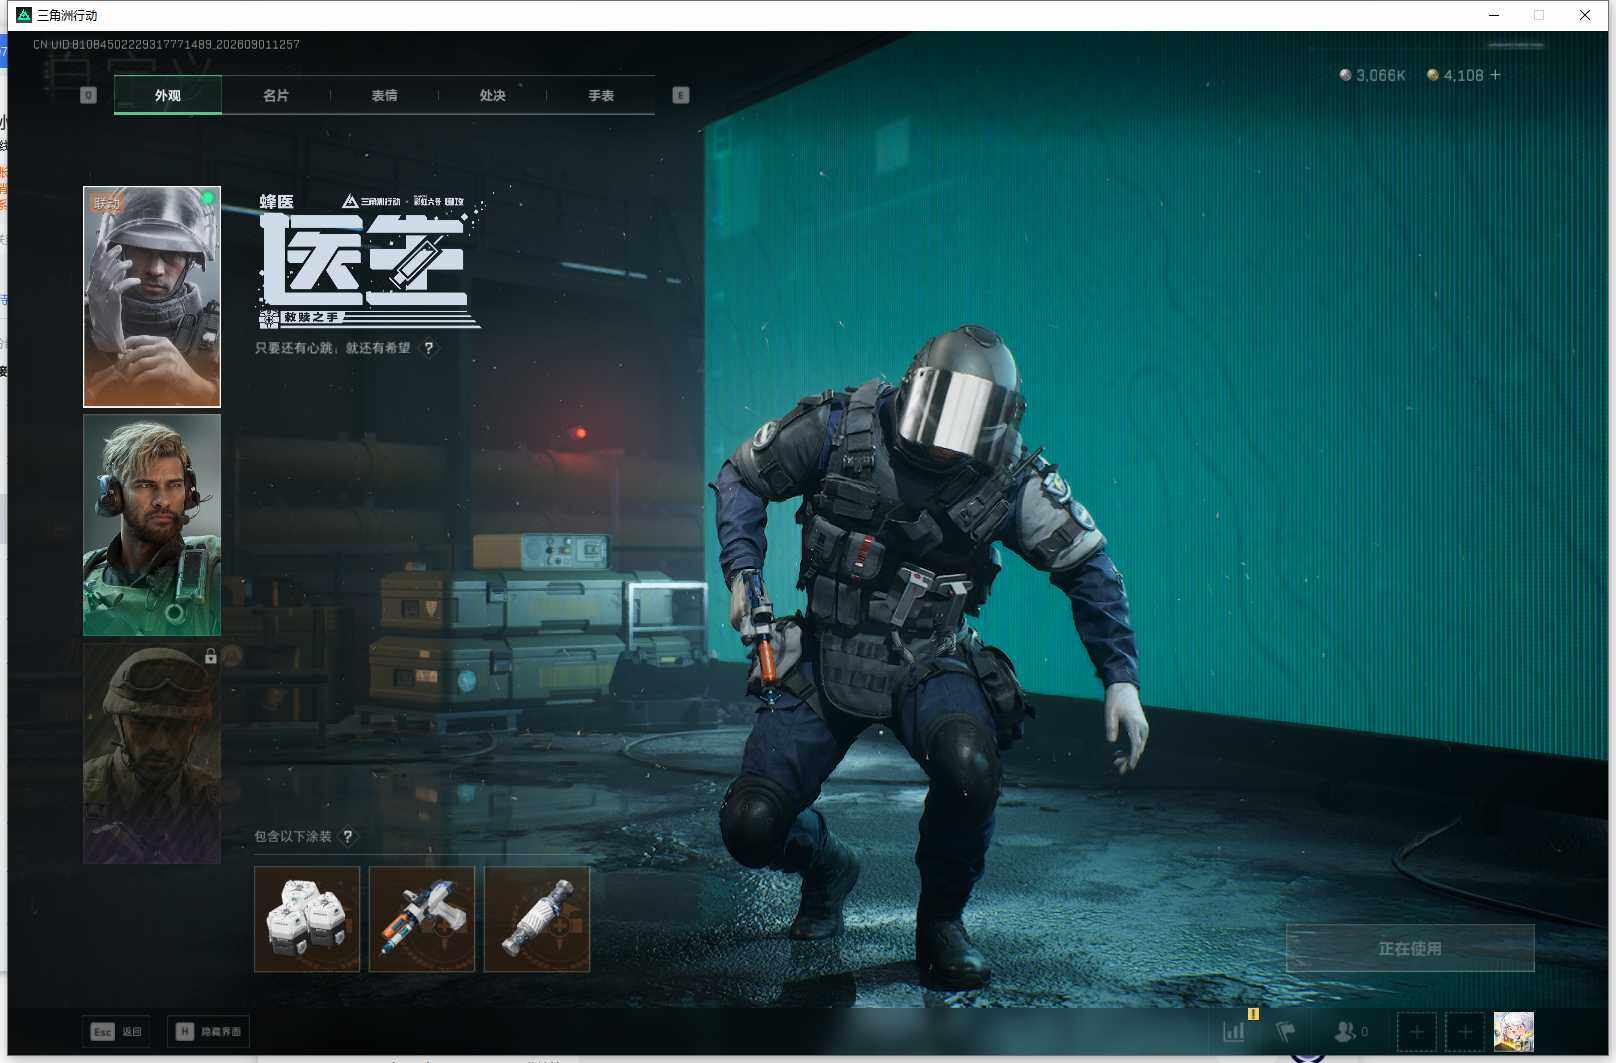The width and height of the screenshot is (1616, 1063).
Task: View the white cylinder gadget skin item
Action: pyautogui.click(x=537, y=919)
